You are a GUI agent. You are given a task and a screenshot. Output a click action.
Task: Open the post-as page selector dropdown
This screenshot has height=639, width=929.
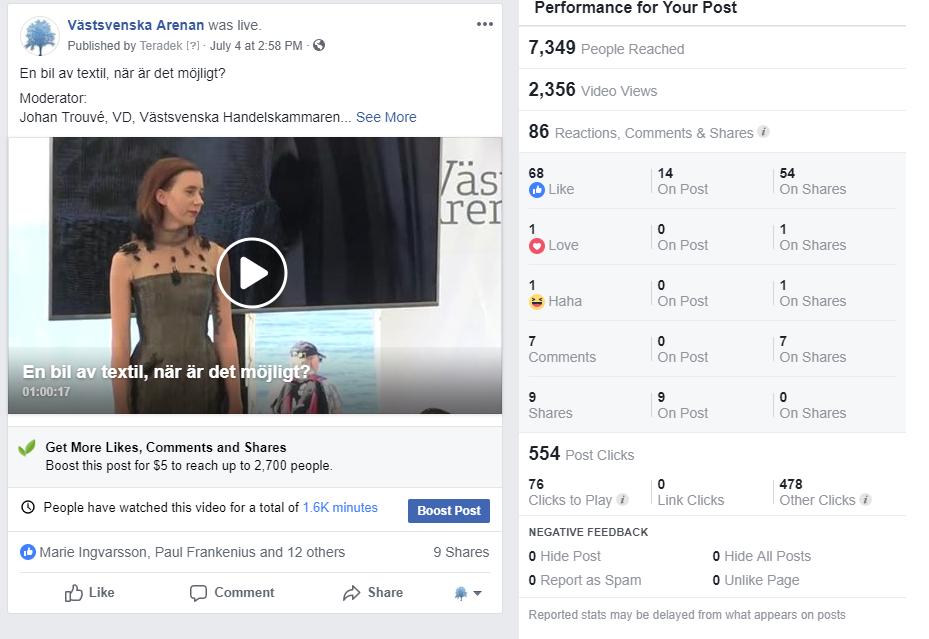pos(467,593)
